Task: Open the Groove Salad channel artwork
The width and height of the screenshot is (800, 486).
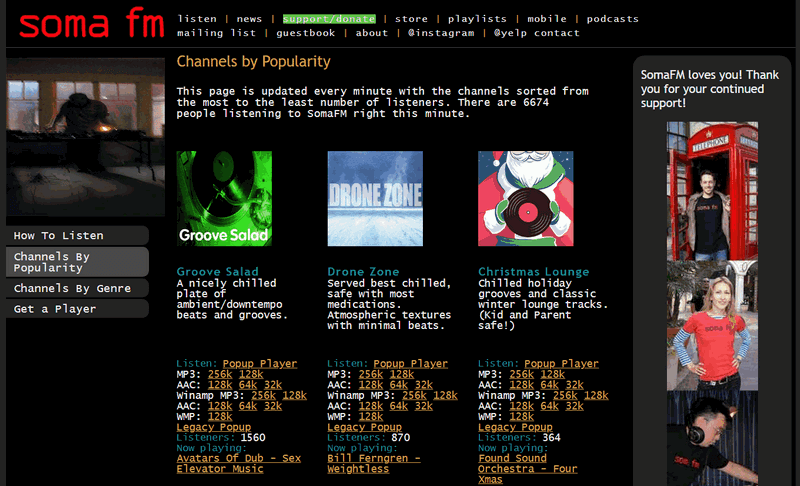Action: [224, 198]
